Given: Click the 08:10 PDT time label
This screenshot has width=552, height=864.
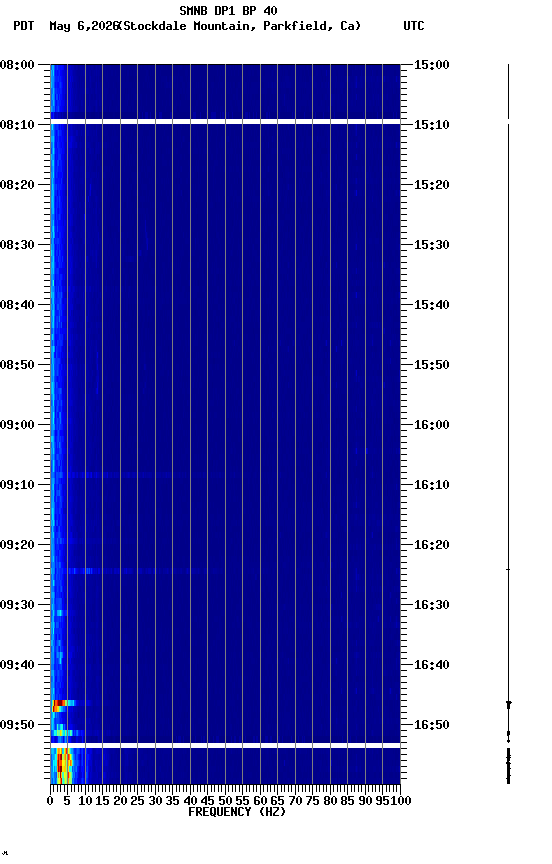Looking at the screenshot, I should (17, 125).
